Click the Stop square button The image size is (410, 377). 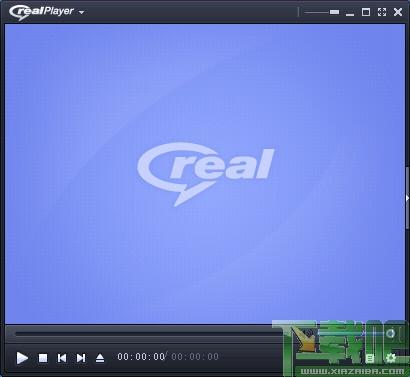pyautogui.click(x=43, y=358)
